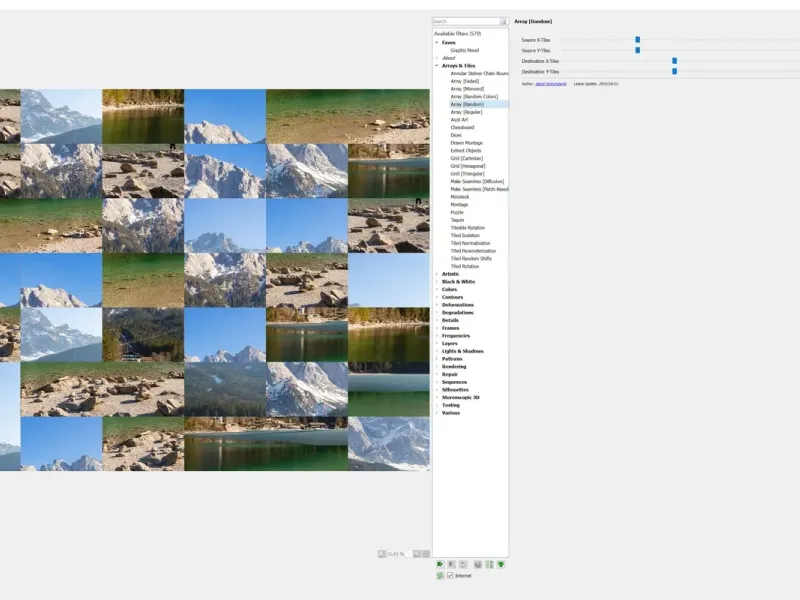Click the Destination Y-Tiles slider handle
This screenshot has height=600, width=800.
point(674,72)
